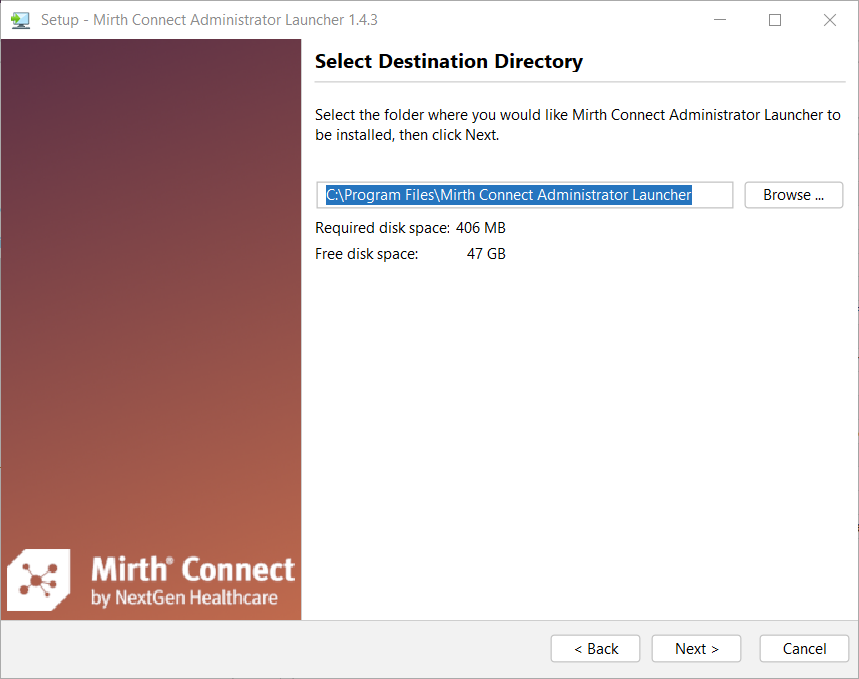The image size is (859, 679).
Task: Click the window title 'Setup - Mirth Connect Administrator Launcher 1.4.3'
Action: tap(209, 20)
